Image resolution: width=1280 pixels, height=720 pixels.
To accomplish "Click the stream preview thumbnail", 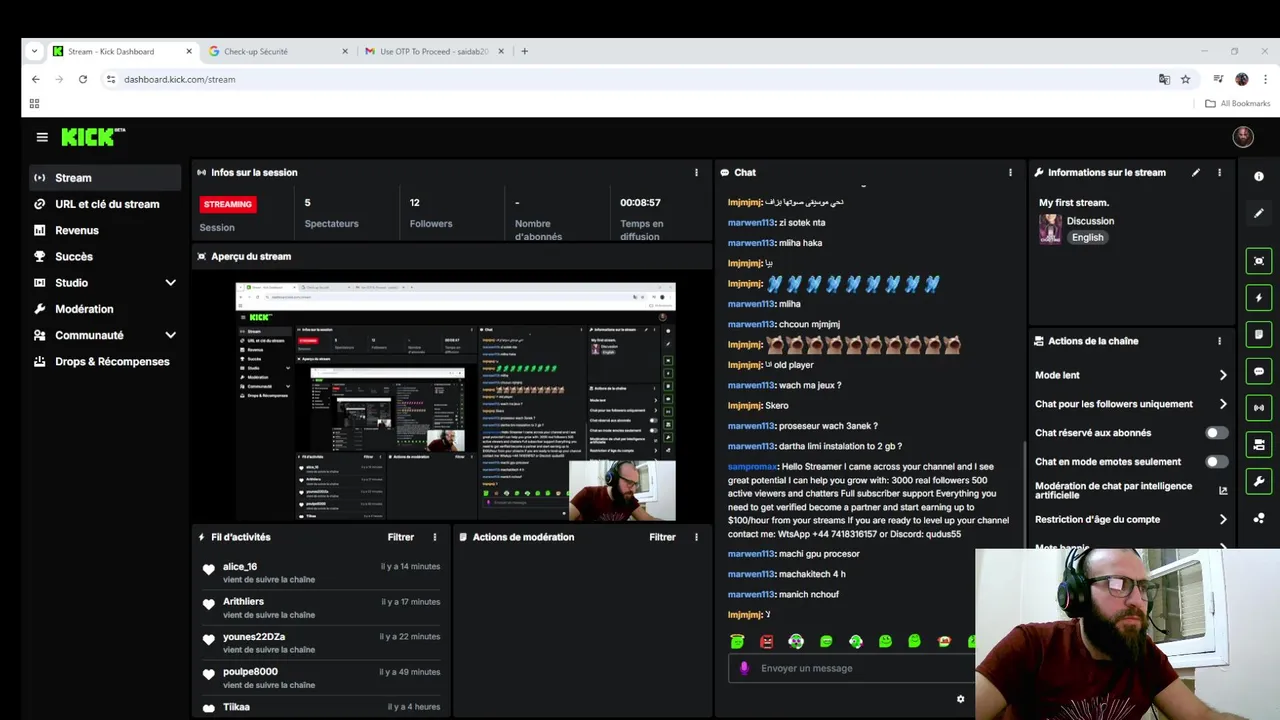I will tap(455, 402).
